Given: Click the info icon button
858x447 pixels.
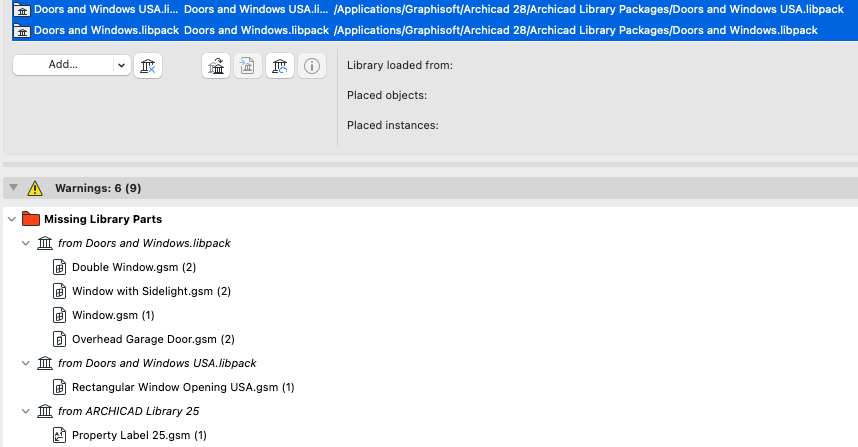Looking at the screenshot, I should pos(312,67).
